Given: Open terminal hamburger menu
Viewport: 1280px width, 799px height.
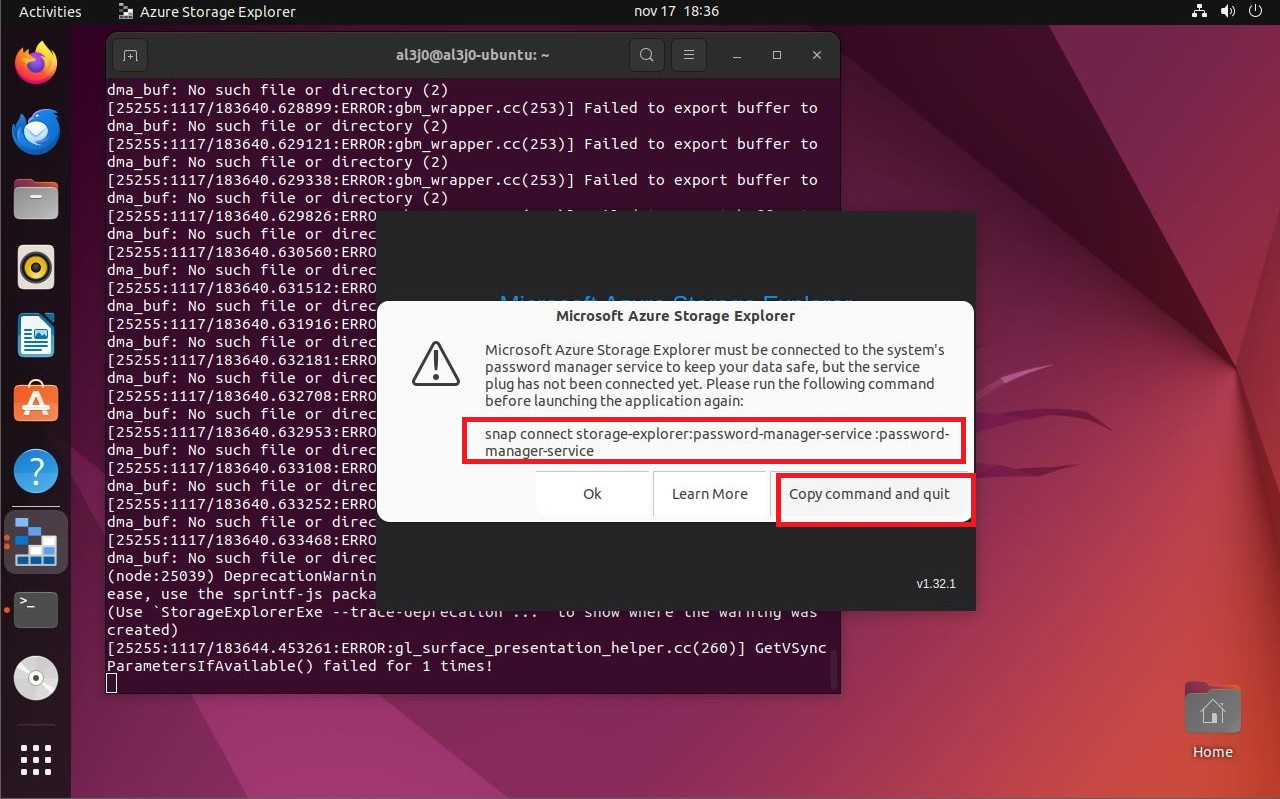Looking at the screenshot, I should point(687,55).
